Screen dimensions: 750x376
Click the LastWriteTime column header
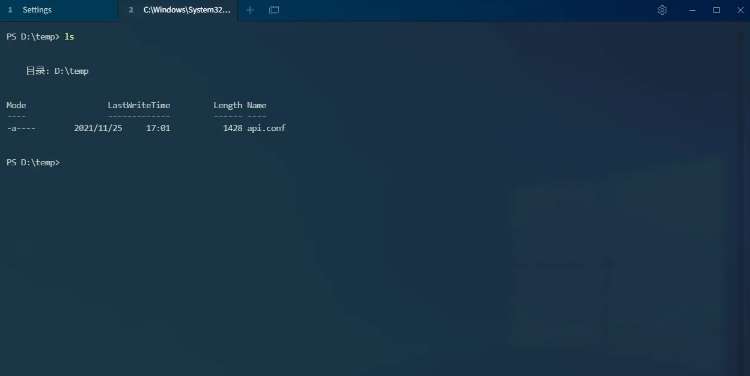click(x=139, y=105)
